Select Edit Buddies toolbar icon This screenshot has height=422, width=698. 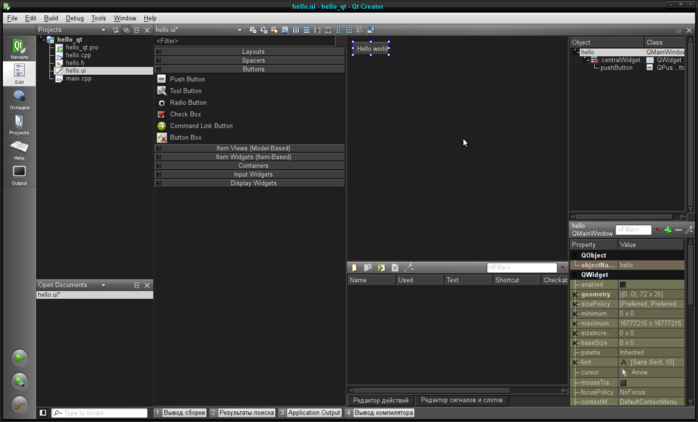274,30
